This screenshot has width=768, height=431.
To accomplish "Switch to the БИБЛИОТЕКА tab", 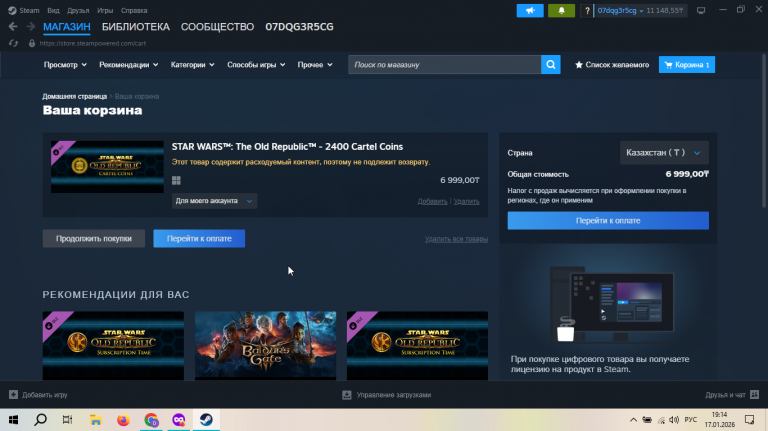I will [x=136, y=27].
